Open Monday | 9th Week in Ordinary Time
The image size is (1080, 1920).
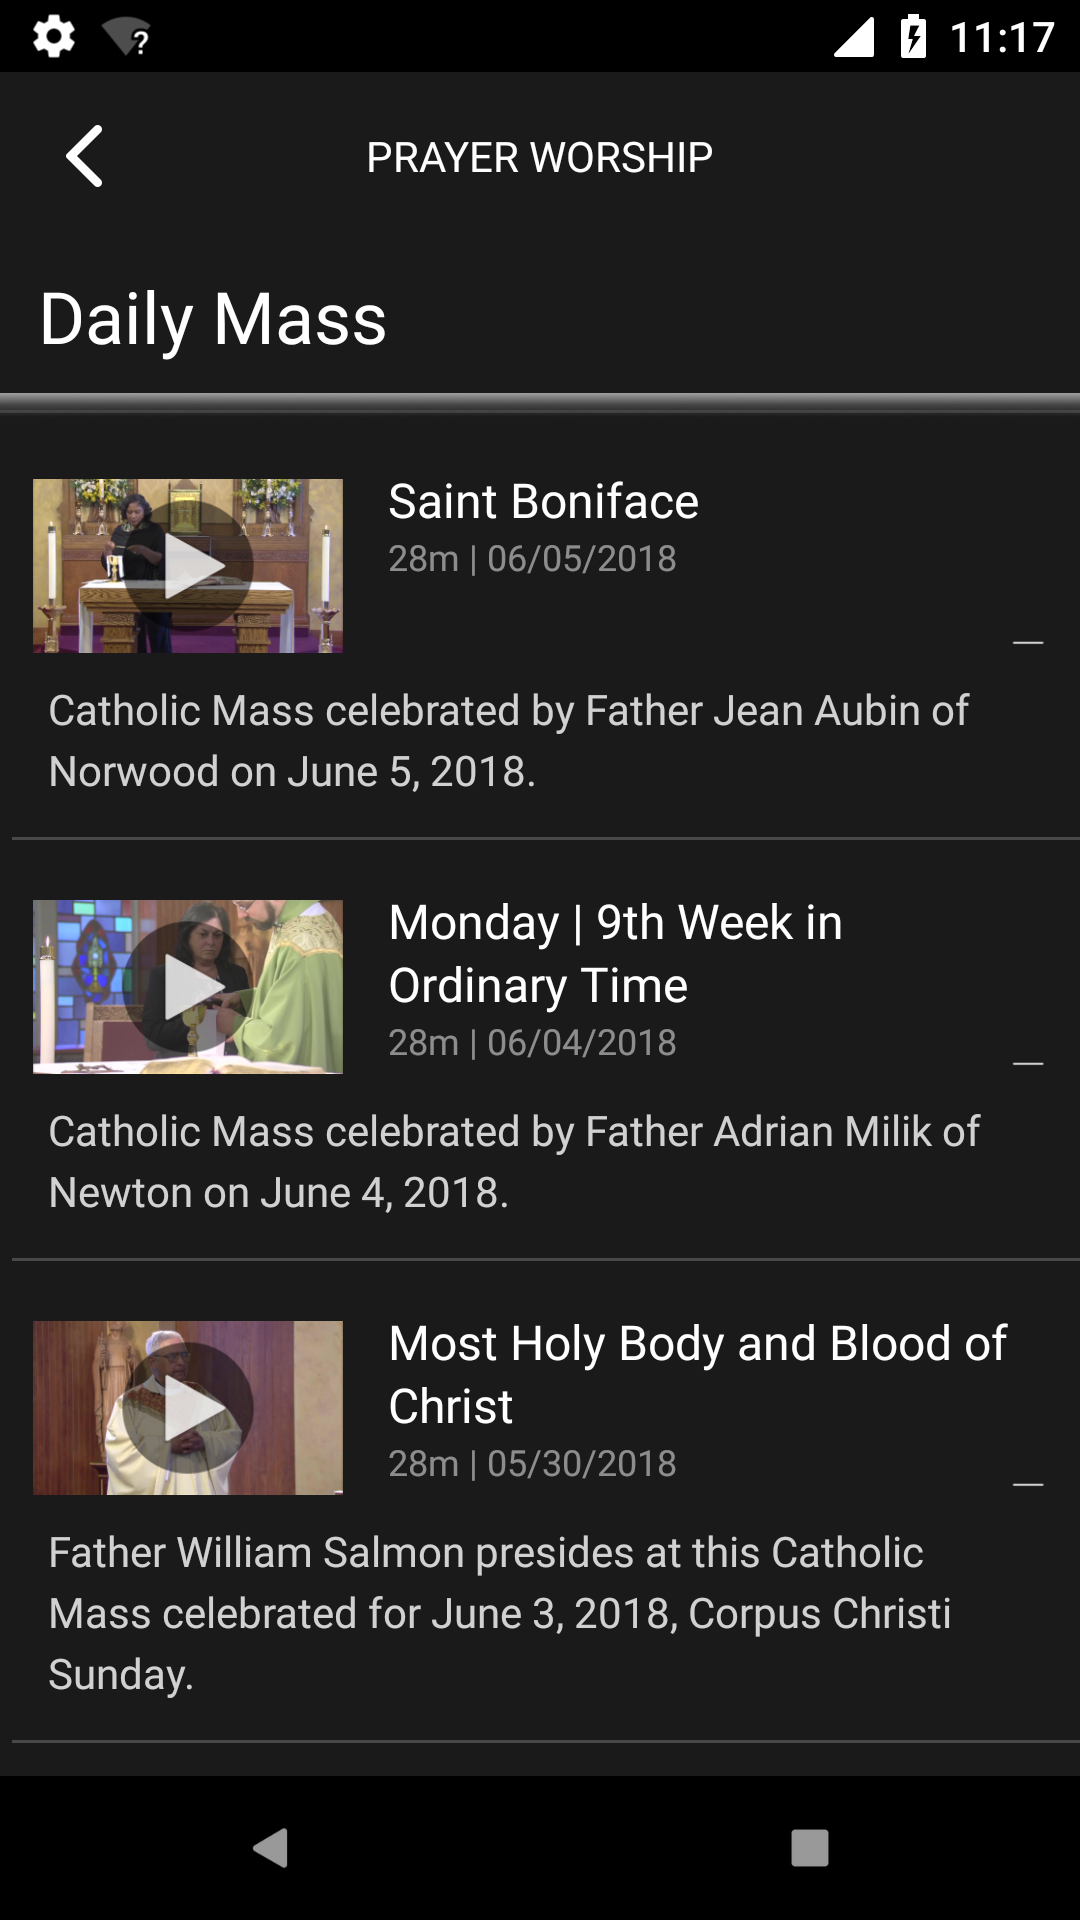615,954
